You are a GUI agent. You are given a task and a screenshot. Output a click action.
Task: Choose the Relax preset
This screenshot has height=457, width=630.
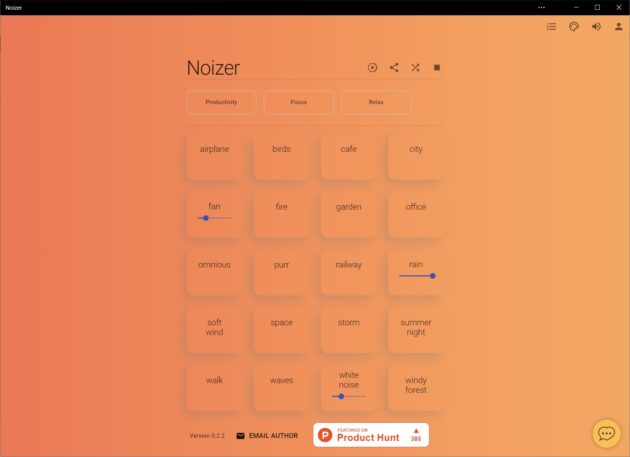(x=376, y=102)
